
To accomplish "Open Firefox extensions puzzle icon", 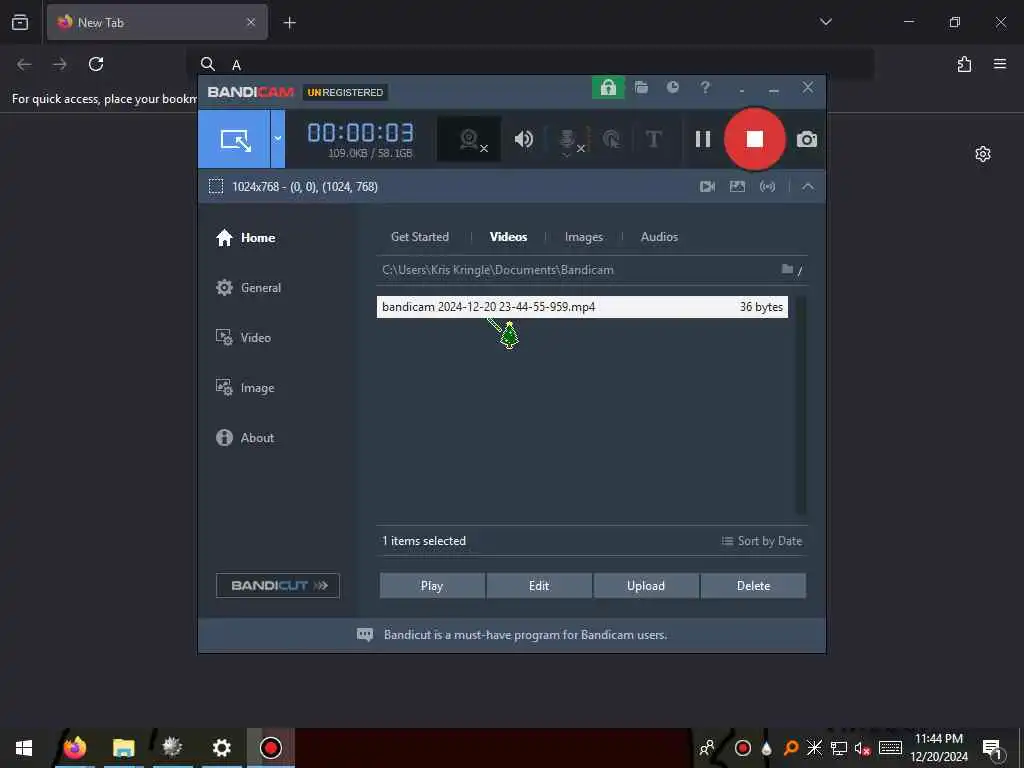I will (964, 64).
